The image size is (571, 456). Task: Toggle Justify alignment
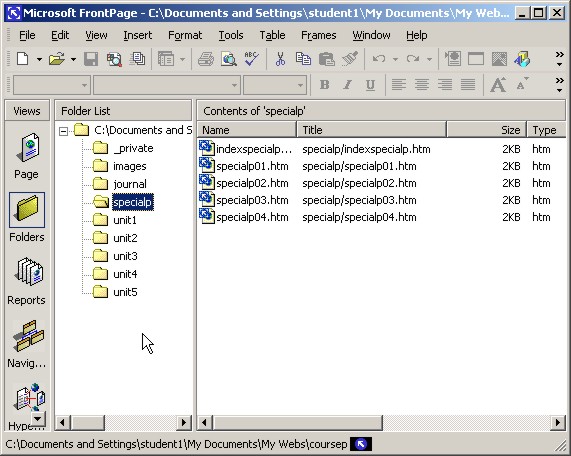click(x=468, y=85)
